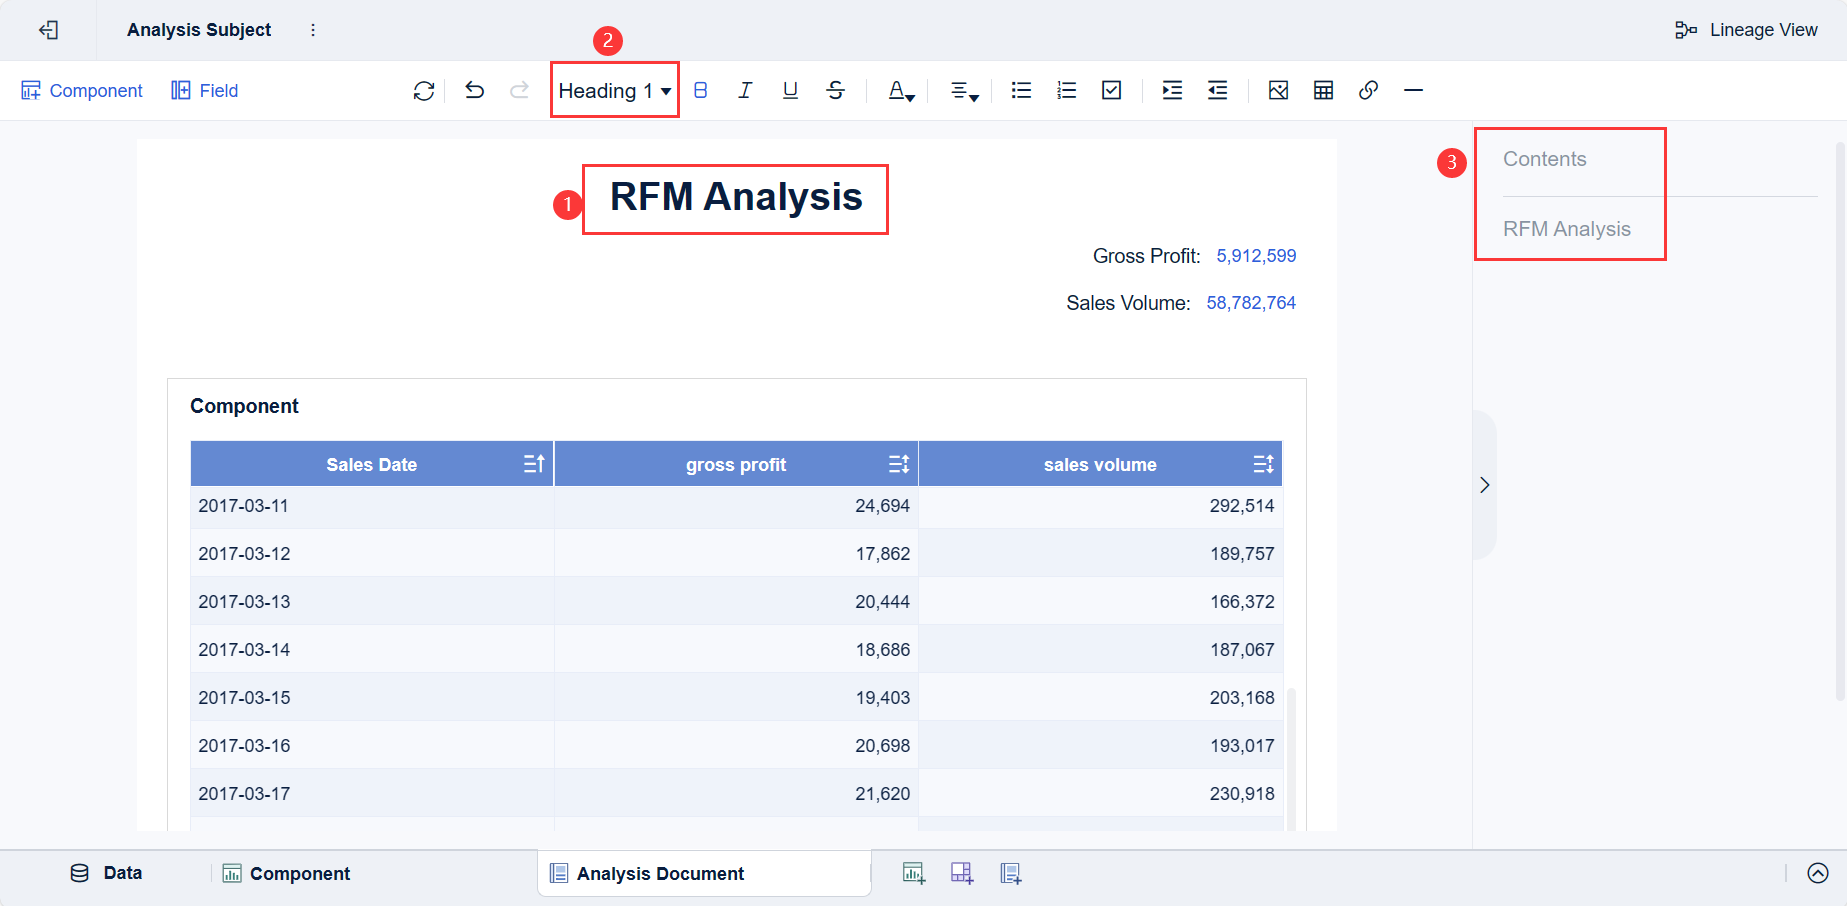The image size is (1847, 906).
Task: Insert a hyperlink
Action: click(x=1368, y=91)
